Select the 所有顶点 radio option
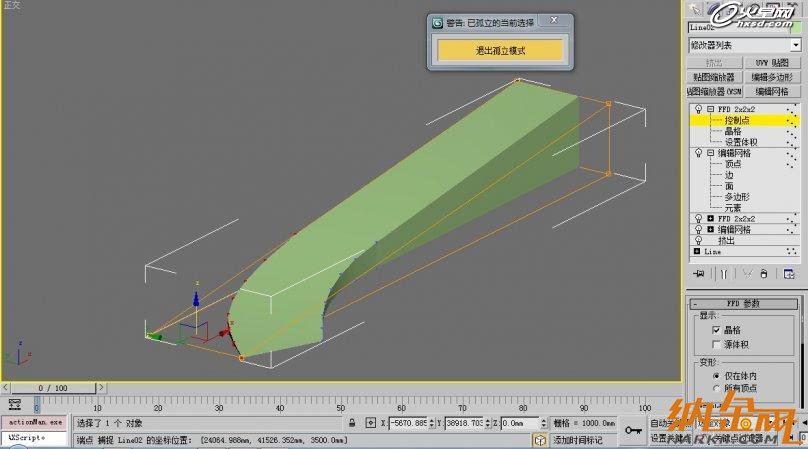 click(715, 387)
